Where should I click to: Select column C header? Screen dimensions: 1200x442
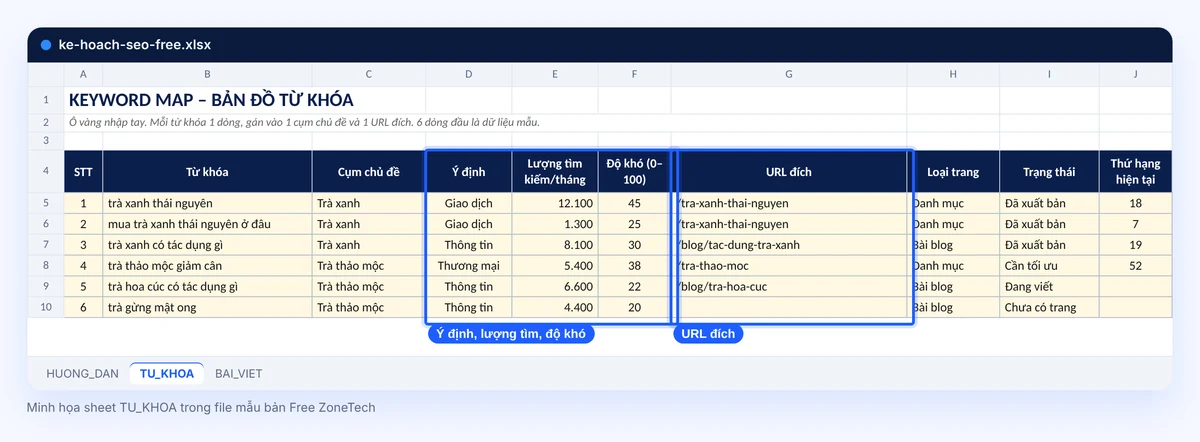click(369, 75)
